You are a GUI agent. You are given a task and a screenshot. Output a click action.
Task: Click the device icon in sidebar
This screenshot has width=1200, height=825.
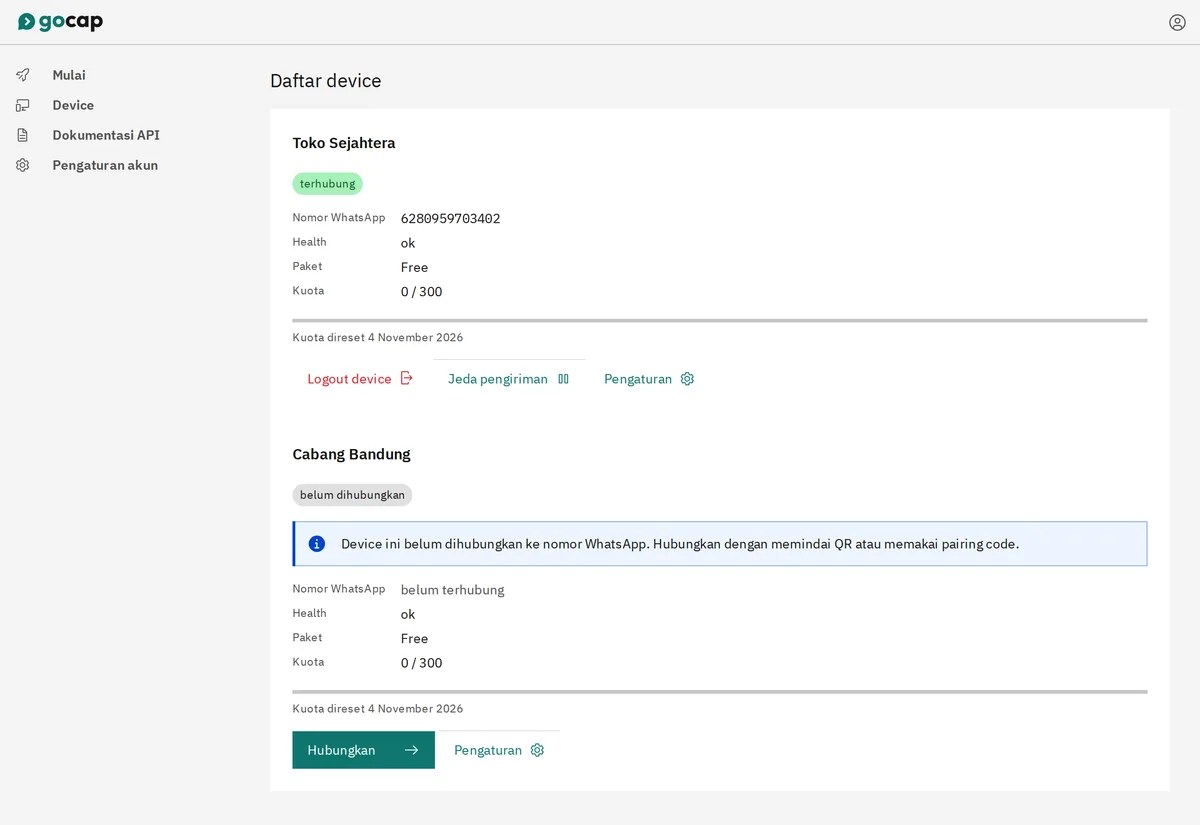[x=23, y=105]
